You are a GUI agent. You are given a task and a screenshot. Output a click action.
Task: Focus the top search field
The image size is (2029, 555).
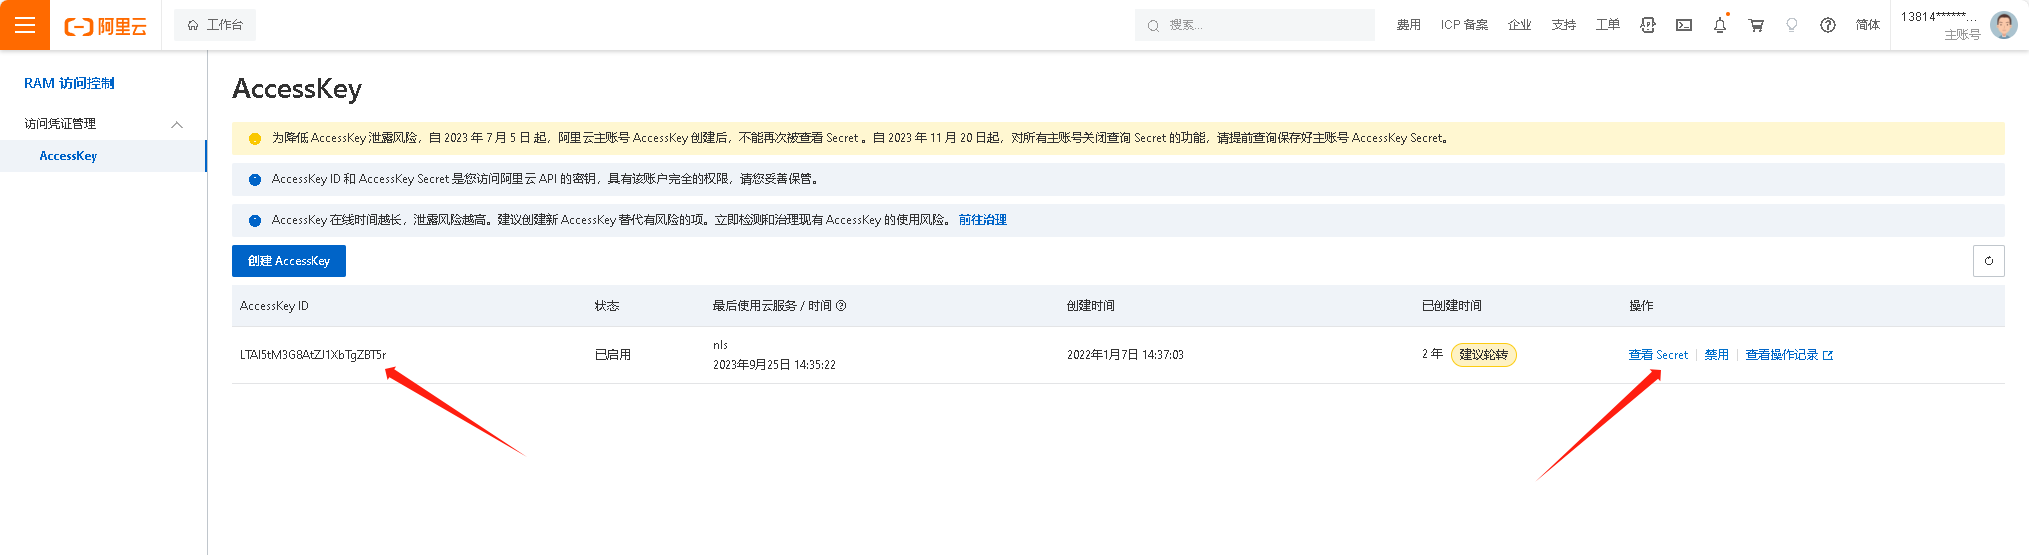pyautogui.click(x=1255, y=25)
